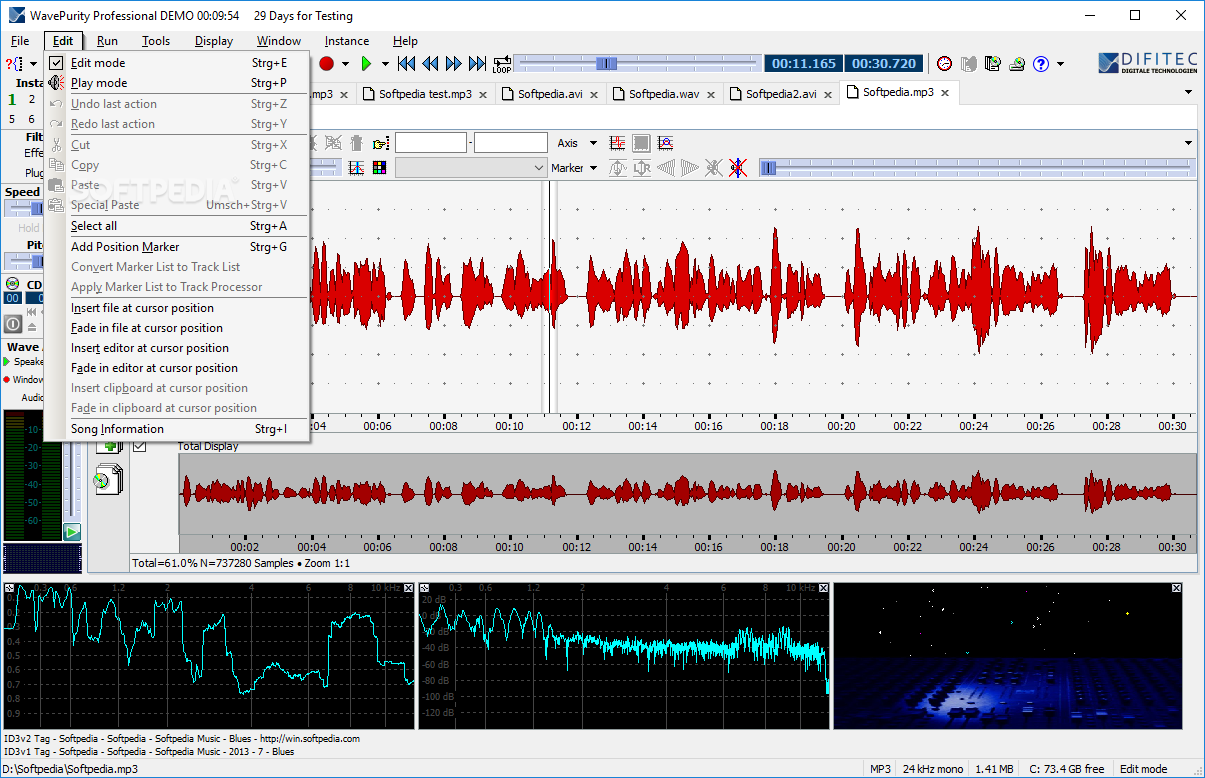The height and width of the screenshot is (778, 1205).
Task: Click the rewind double-arrow button
Action: (x=430, y=64)
